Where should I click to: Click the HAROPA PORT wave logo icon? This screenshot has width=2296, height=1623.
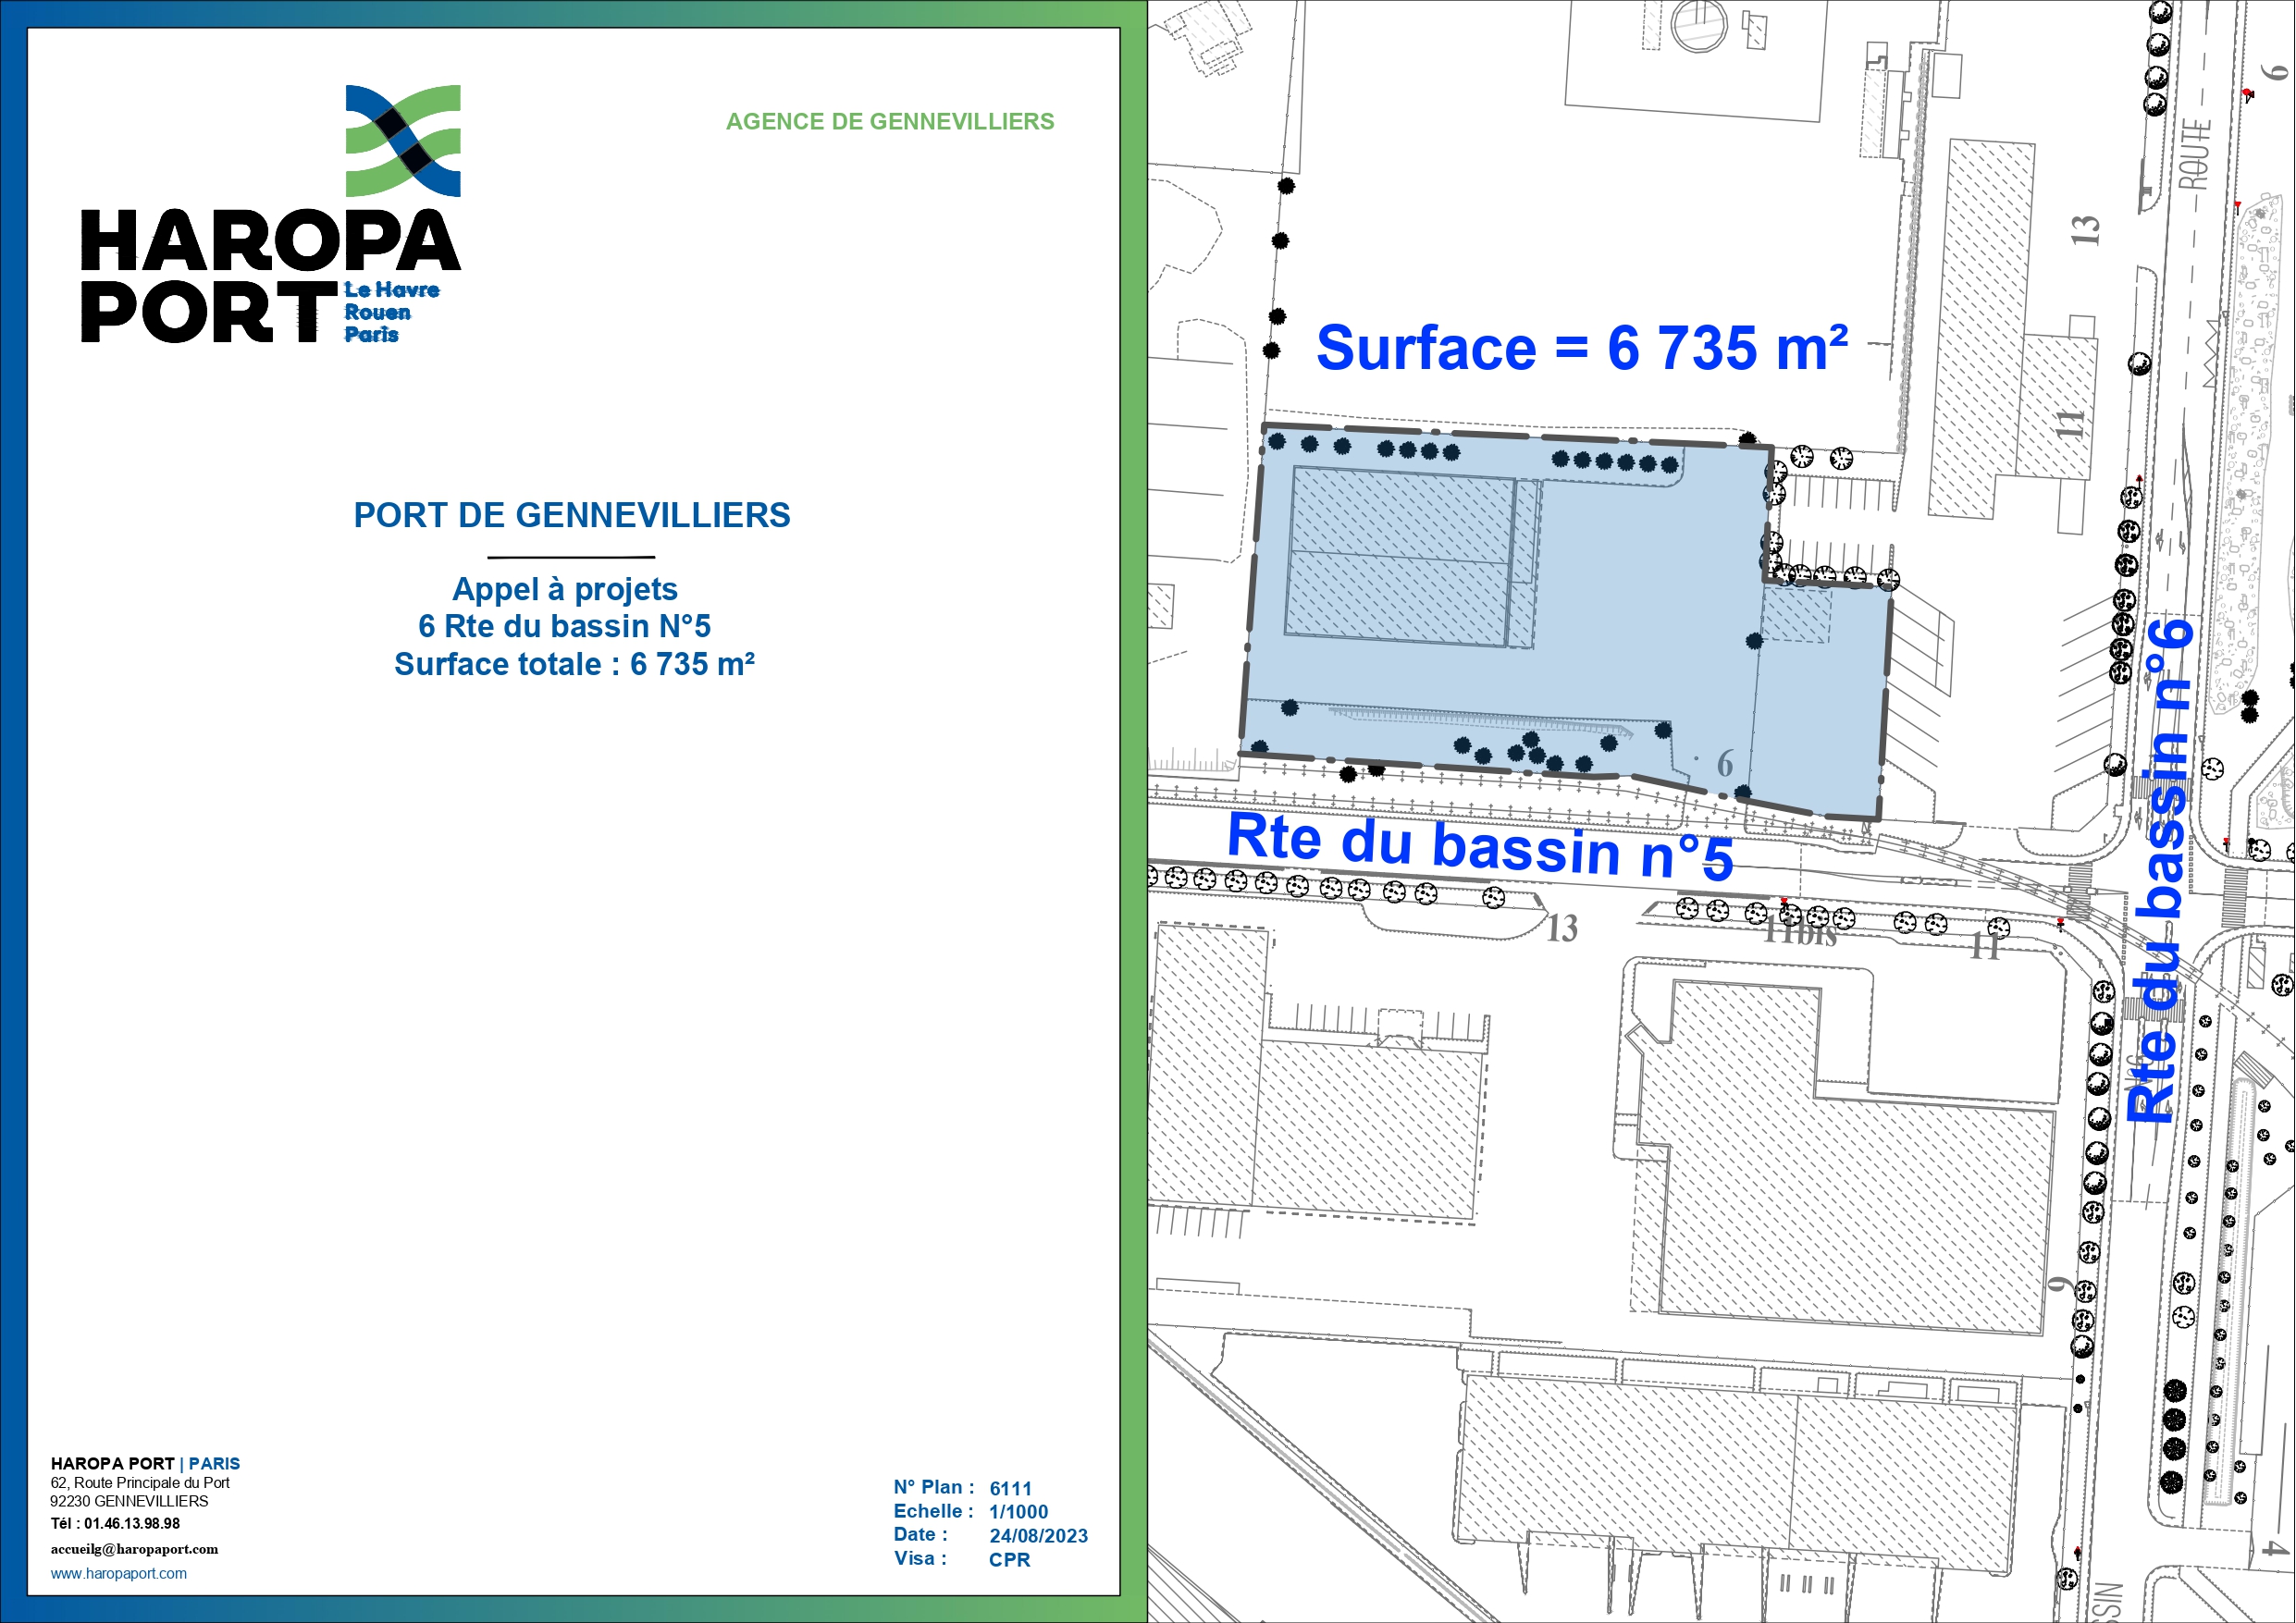tap(403, 140)
